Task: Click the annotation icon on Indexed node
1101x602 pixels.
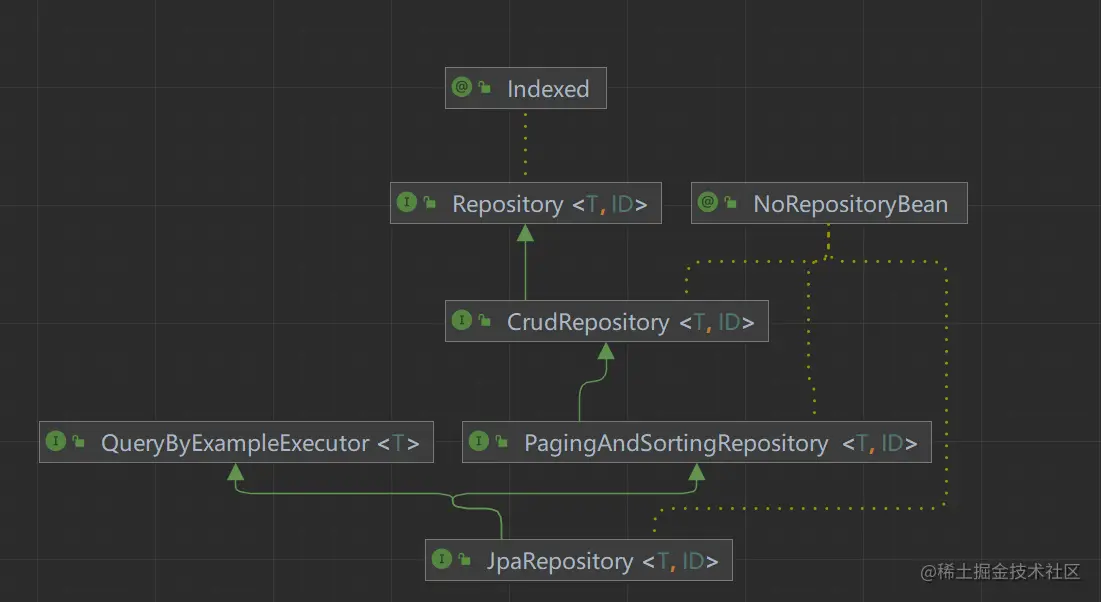Action: click(x=461, y=87)
